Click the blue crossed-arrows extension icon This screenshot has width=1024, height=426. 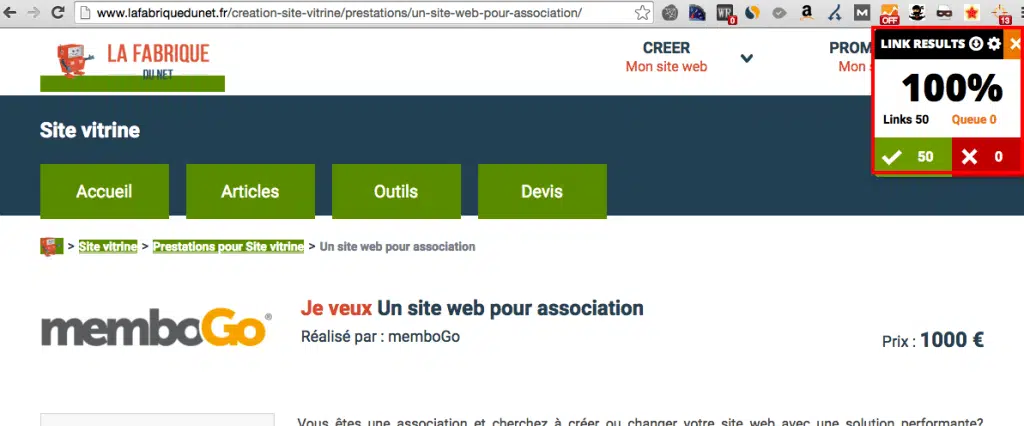pos(835,12)
